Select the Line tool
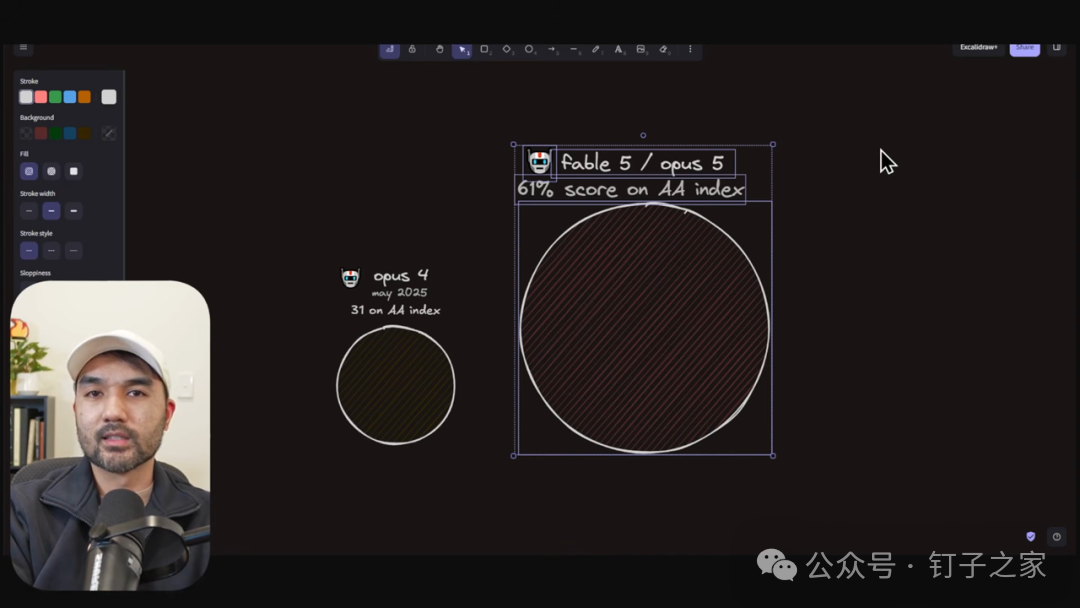 click(574, 50)
